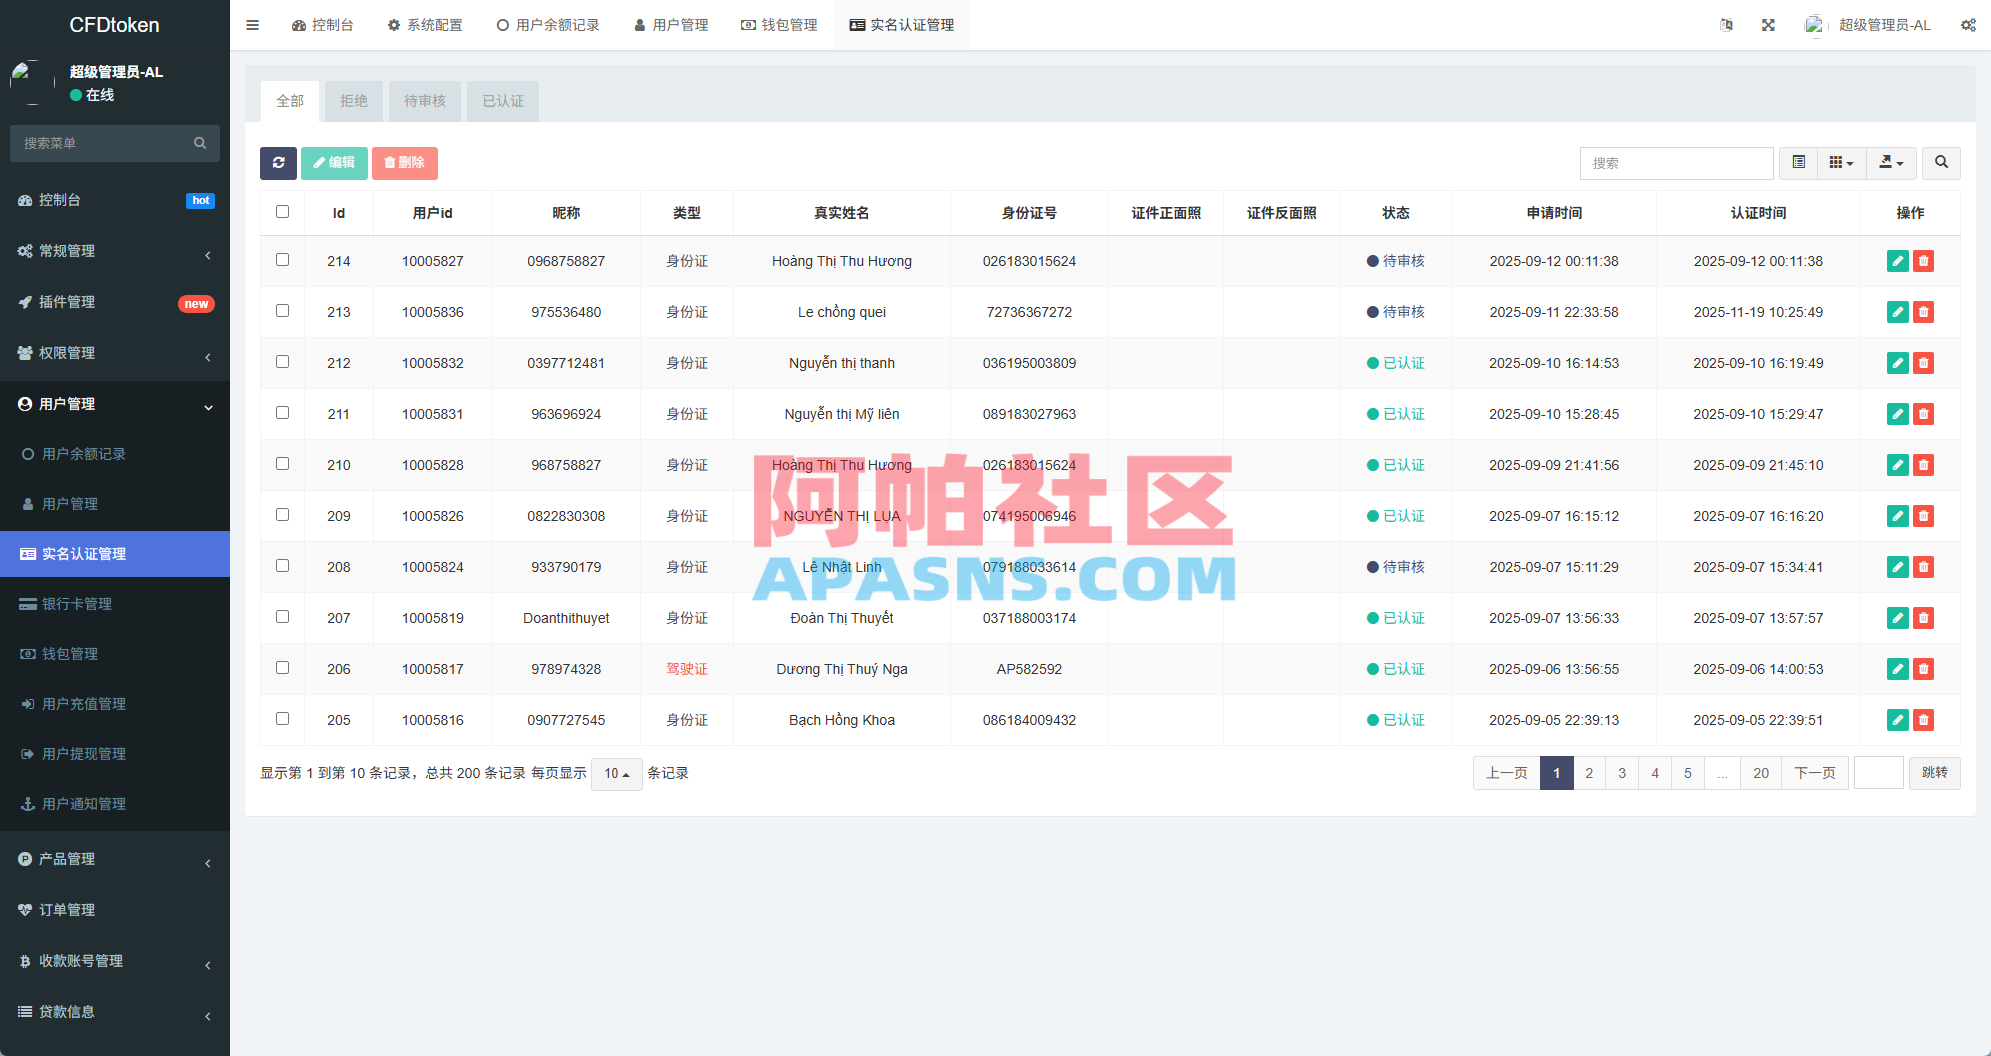The height and width of the screenshot is (1056, 1991).
Task: Click the edit icon in row 208
Action: [x=1897, y=567]
